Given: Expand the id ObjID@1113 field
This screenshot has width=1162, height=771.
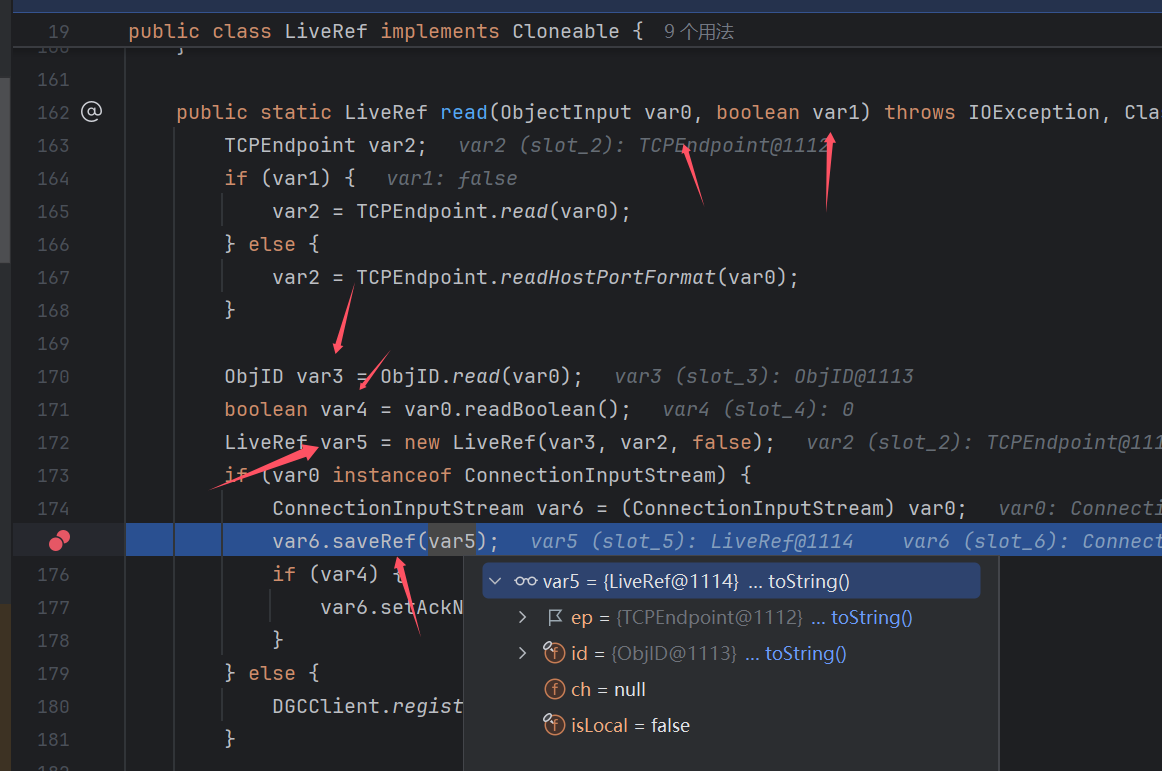Looking at the screenshot, I should pyautogui.click(x=522, y=653).
